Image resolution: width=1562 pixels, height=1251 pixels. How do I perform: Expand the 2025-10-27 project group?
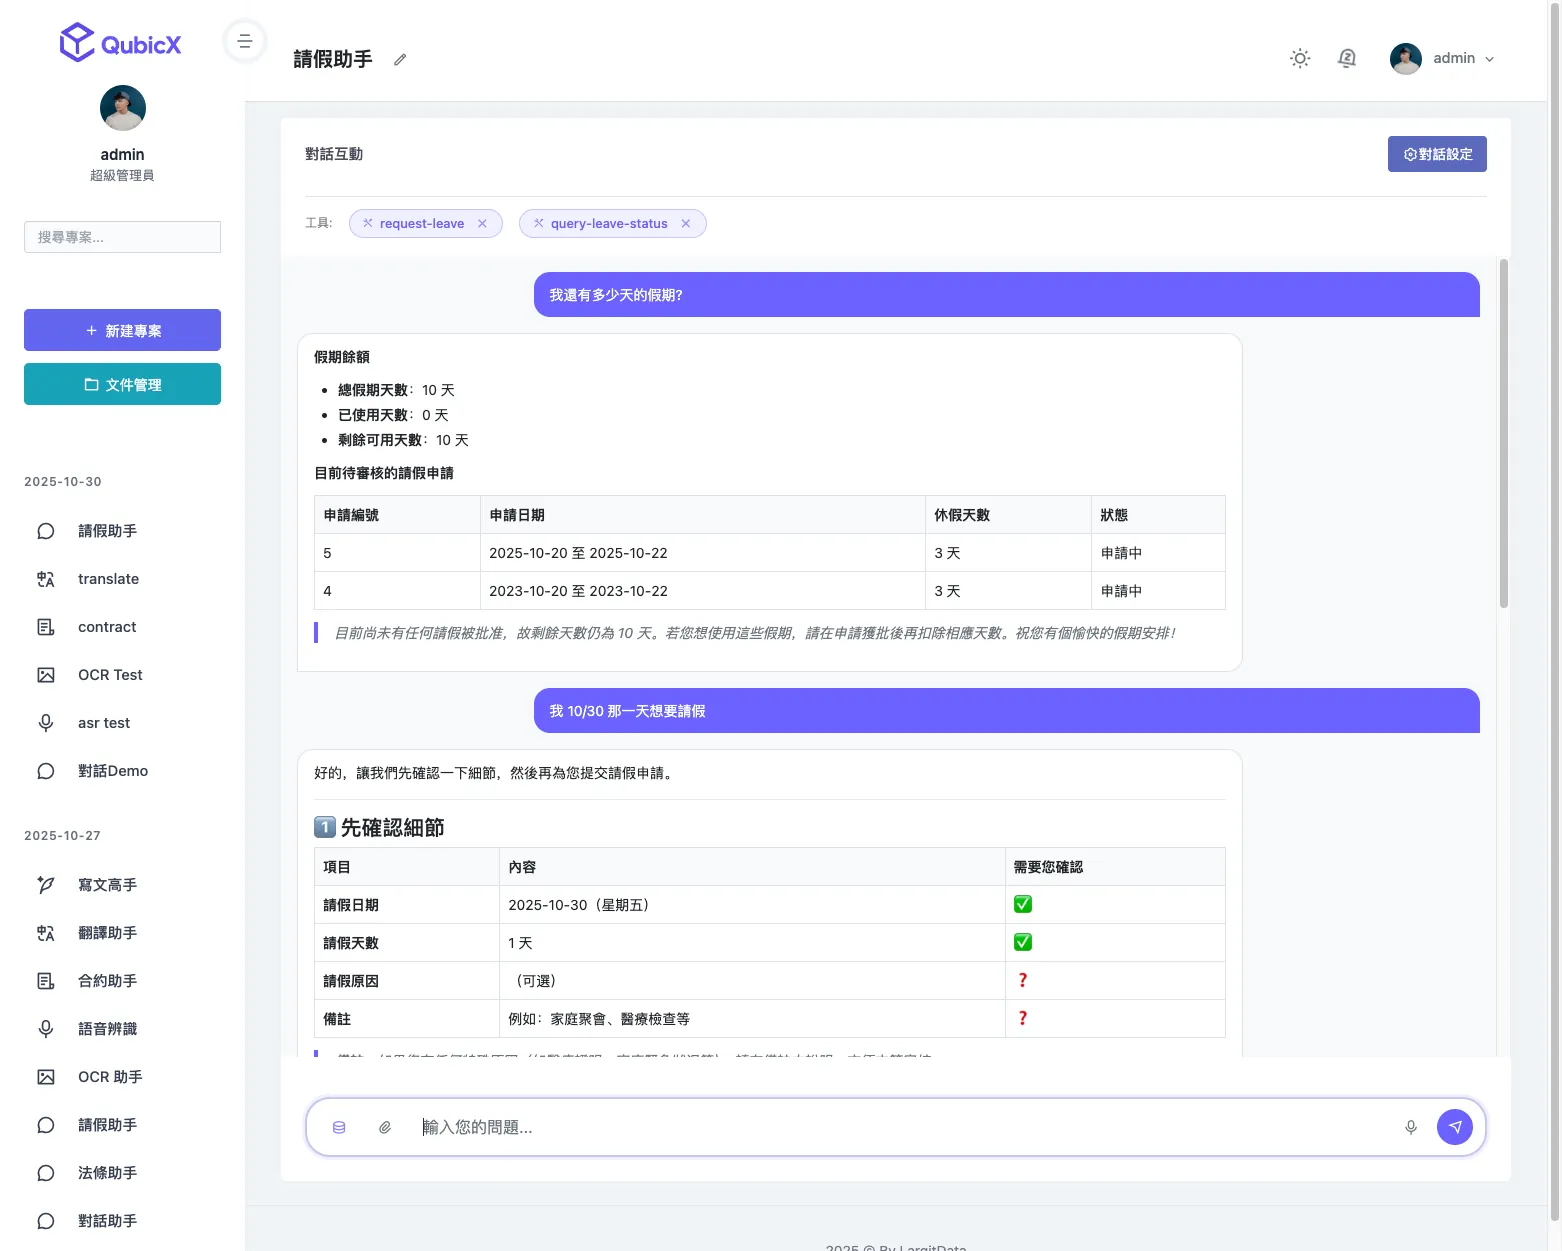tap(62, 835)
